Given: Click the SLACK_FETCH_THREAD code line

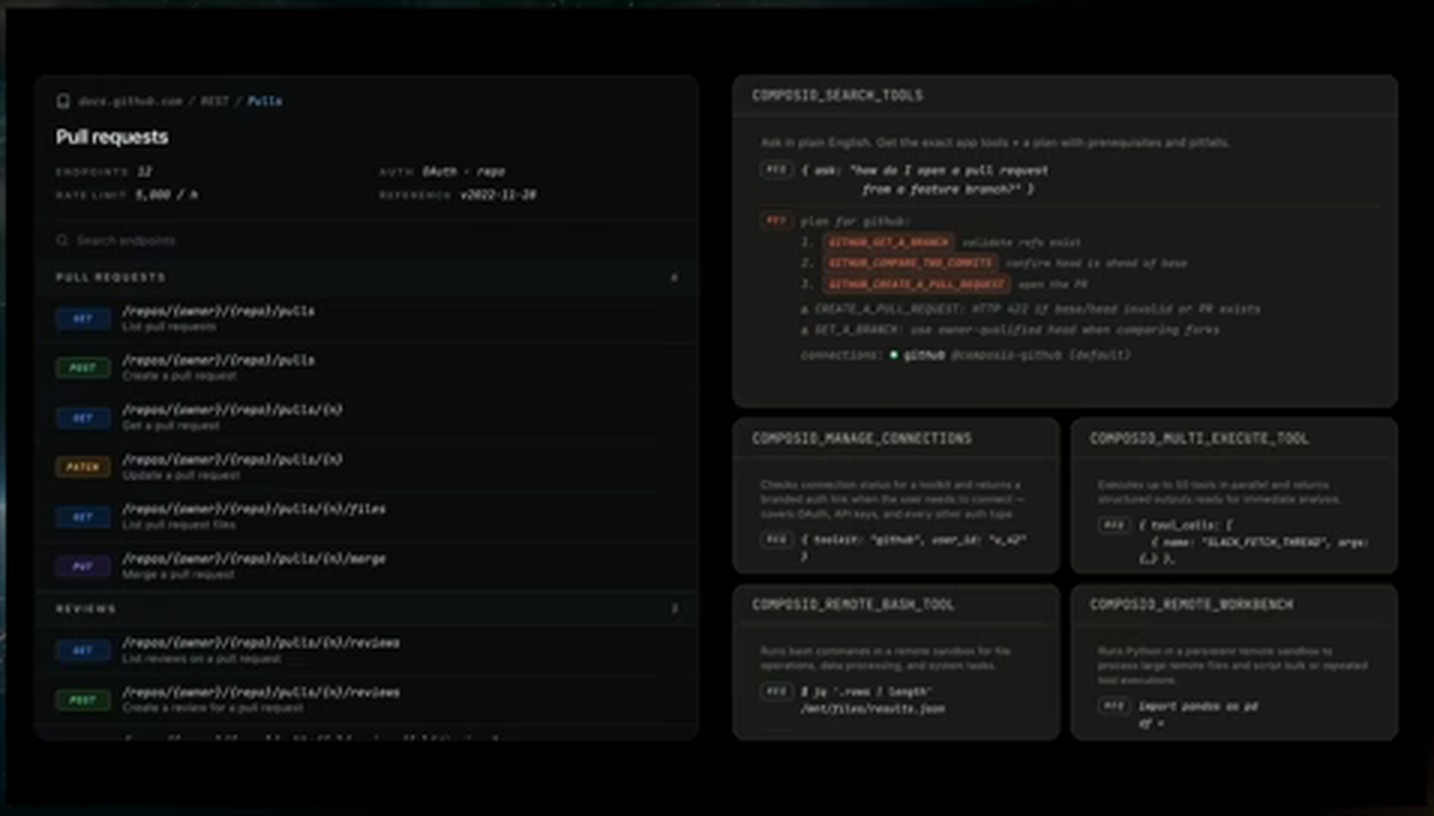Looking at the screenshot, I should point(1259,542).
